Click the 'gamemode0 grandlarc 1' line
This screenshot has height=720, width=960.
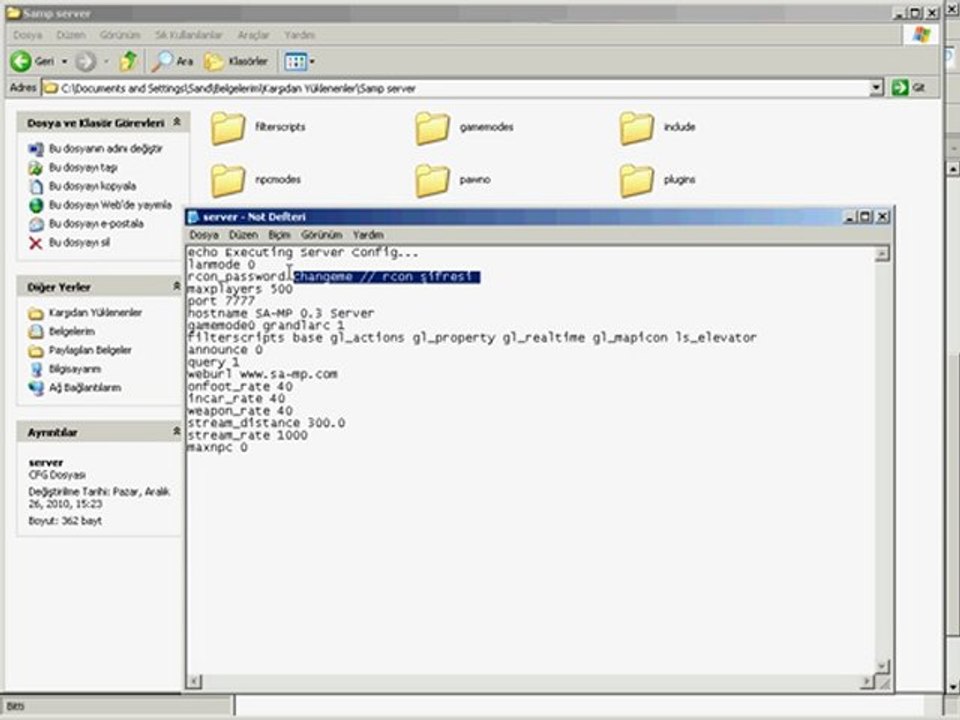coord(266,326)
